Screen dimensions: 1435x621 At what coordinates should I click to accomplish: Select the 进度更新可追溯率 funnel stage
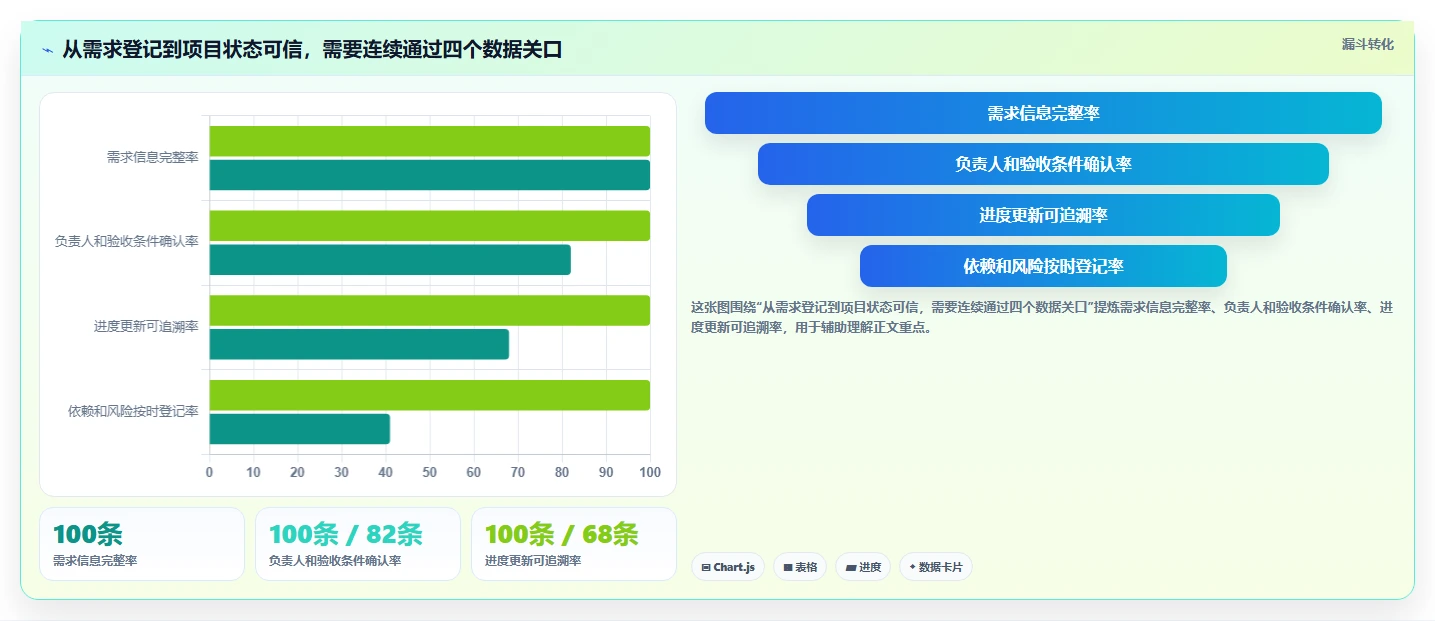1043,215
